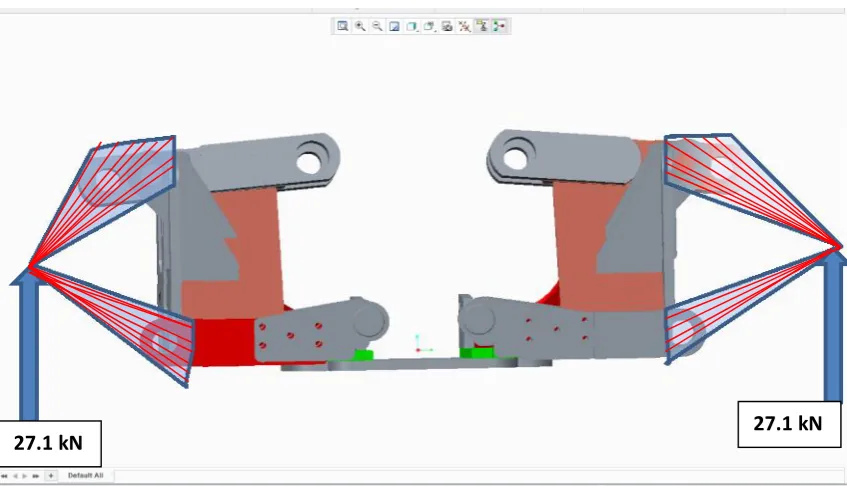The width and height of the screenshot is (847, 486).
Task: Add a new tab with plus button
Action: tap(51, 476)
